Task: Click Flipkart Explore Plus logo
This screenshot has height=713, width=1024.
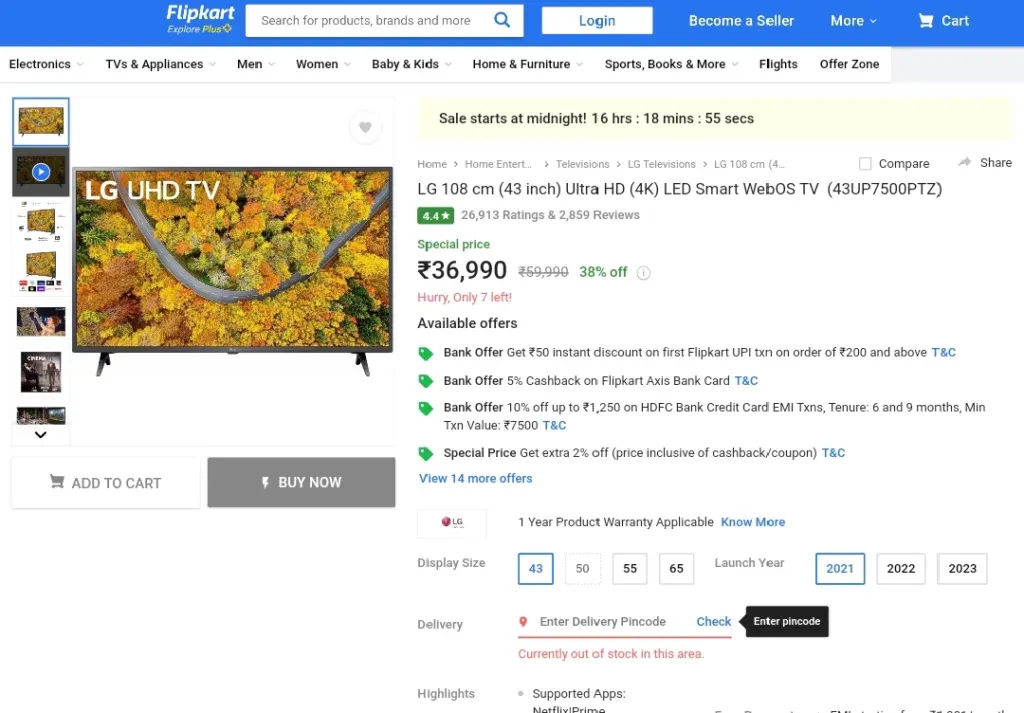Action: pos(200,19)
